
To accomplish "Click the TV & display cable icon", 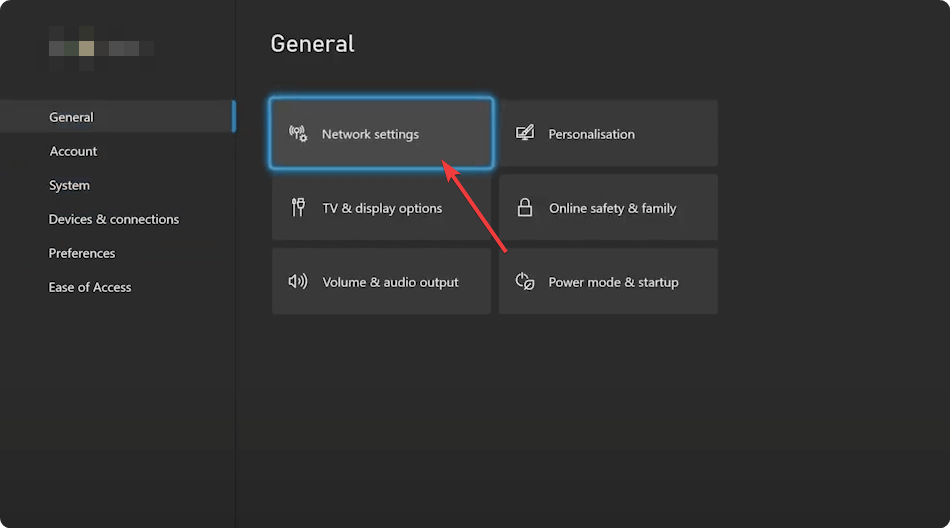I will (x=297, y=208).
